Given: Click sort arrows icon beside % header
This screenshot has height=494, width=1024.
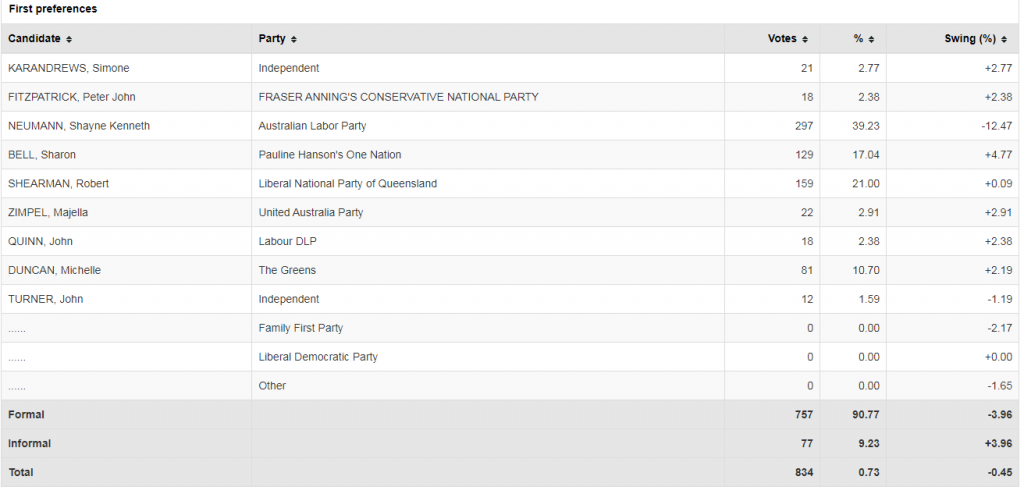Looking at the screenshot, I should click(x=872, y=39).
